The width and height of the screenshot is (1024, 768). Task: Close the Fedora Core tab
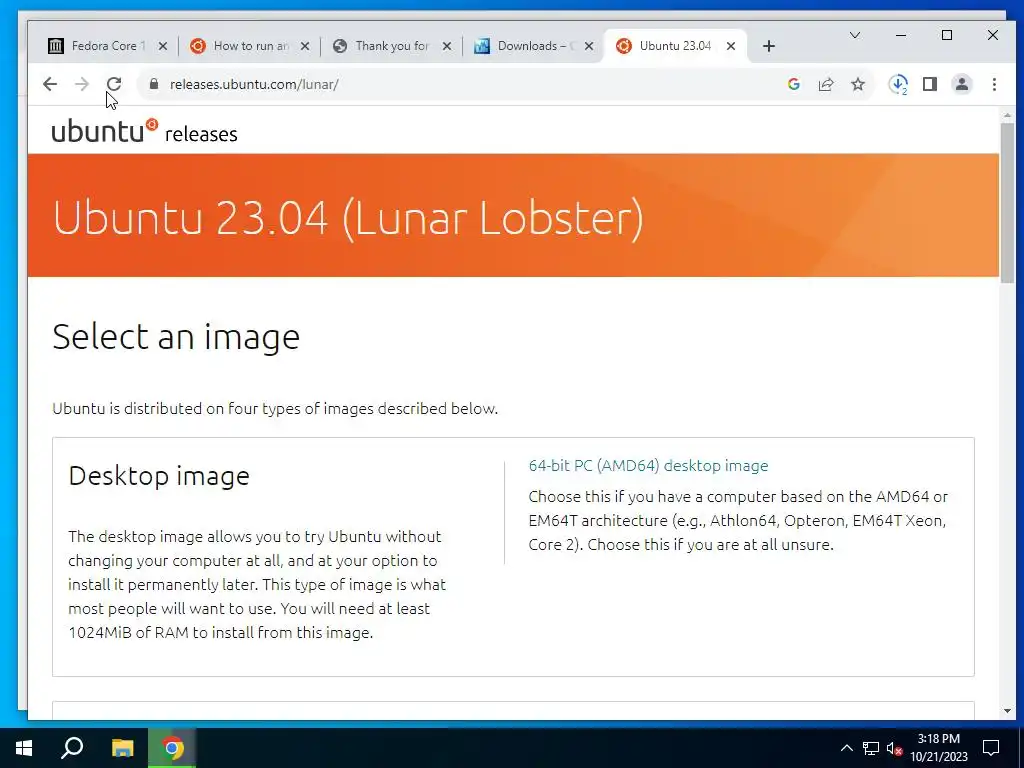click(x=163, y=46)
